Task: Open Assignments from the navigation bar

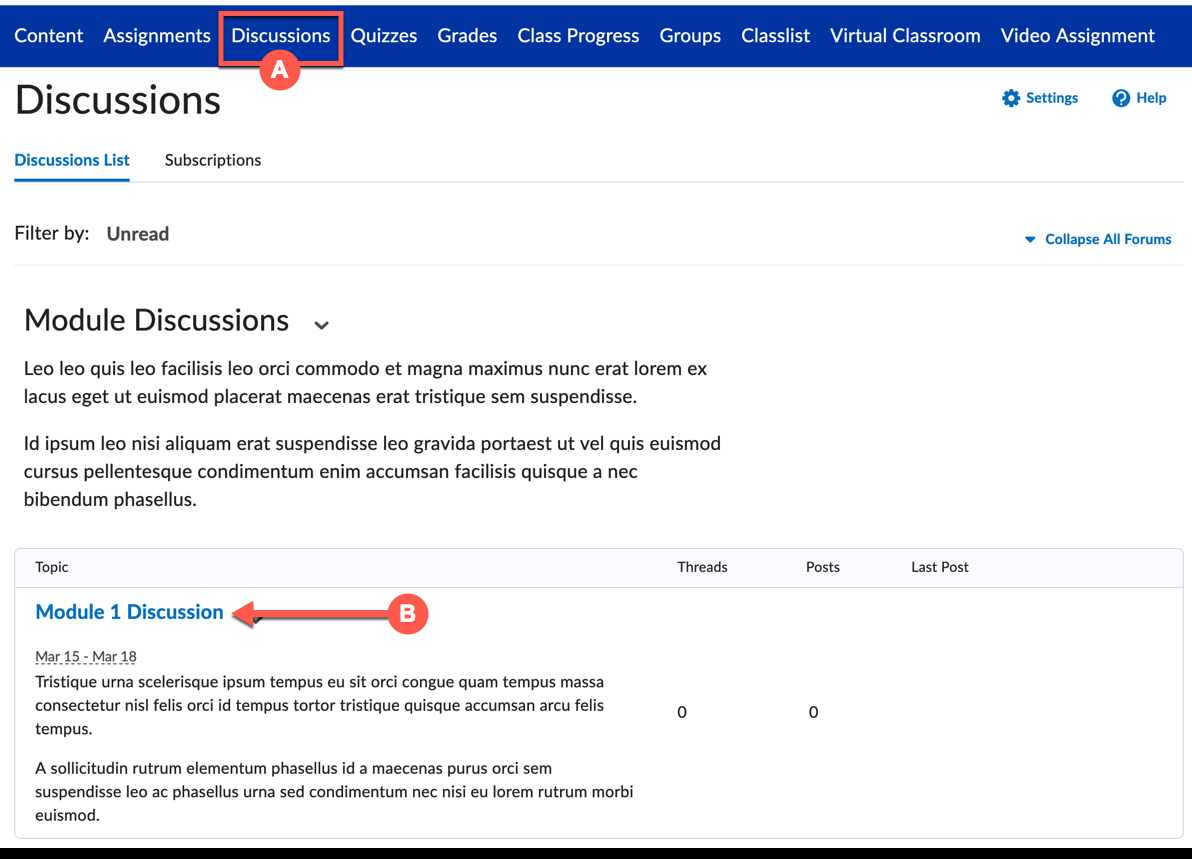Action: pos(157,36)
